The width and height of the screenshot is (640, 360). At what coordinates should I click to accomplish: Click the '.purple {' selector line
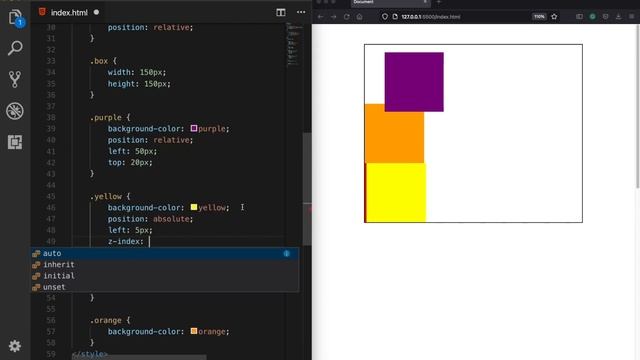110,118
